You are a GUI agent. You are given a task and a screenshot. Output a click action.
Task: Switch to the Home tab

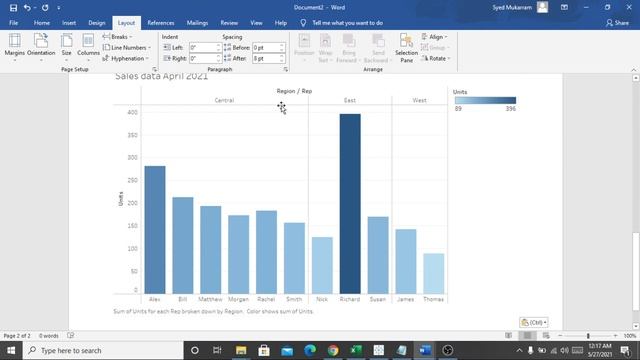pyautogui.click(x=42, y=23)
